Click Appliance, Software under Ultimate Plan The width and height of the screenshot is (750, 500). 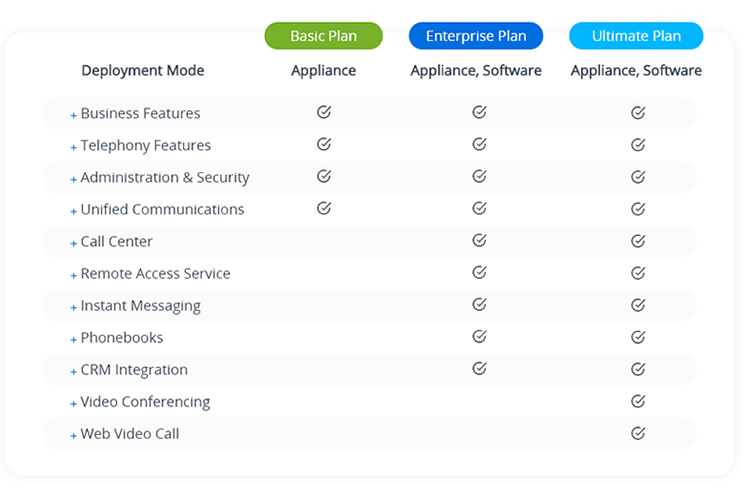pos(636,71)
